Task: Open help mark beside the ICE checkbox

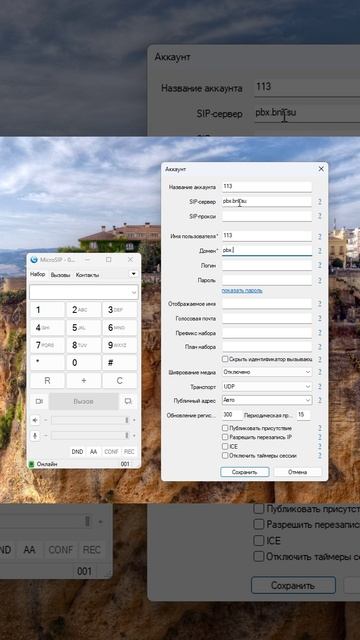Action: (320, 447)
